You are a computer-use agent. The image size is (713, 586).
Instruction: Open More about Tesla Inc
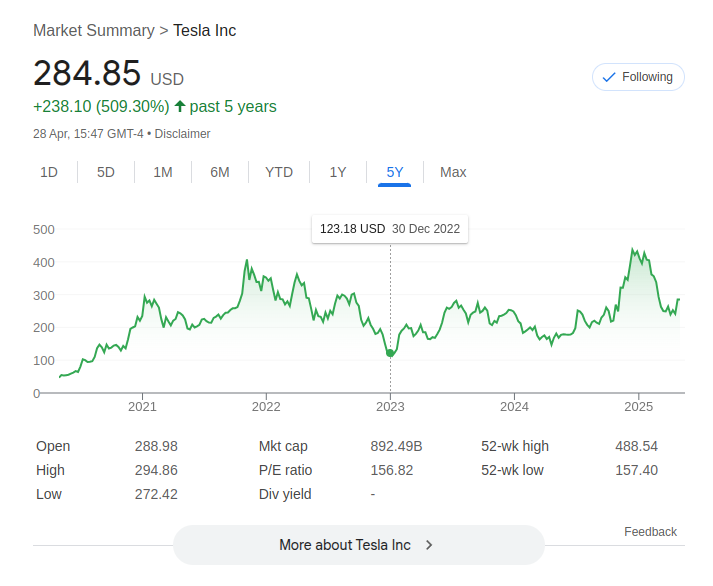[359, 545]
